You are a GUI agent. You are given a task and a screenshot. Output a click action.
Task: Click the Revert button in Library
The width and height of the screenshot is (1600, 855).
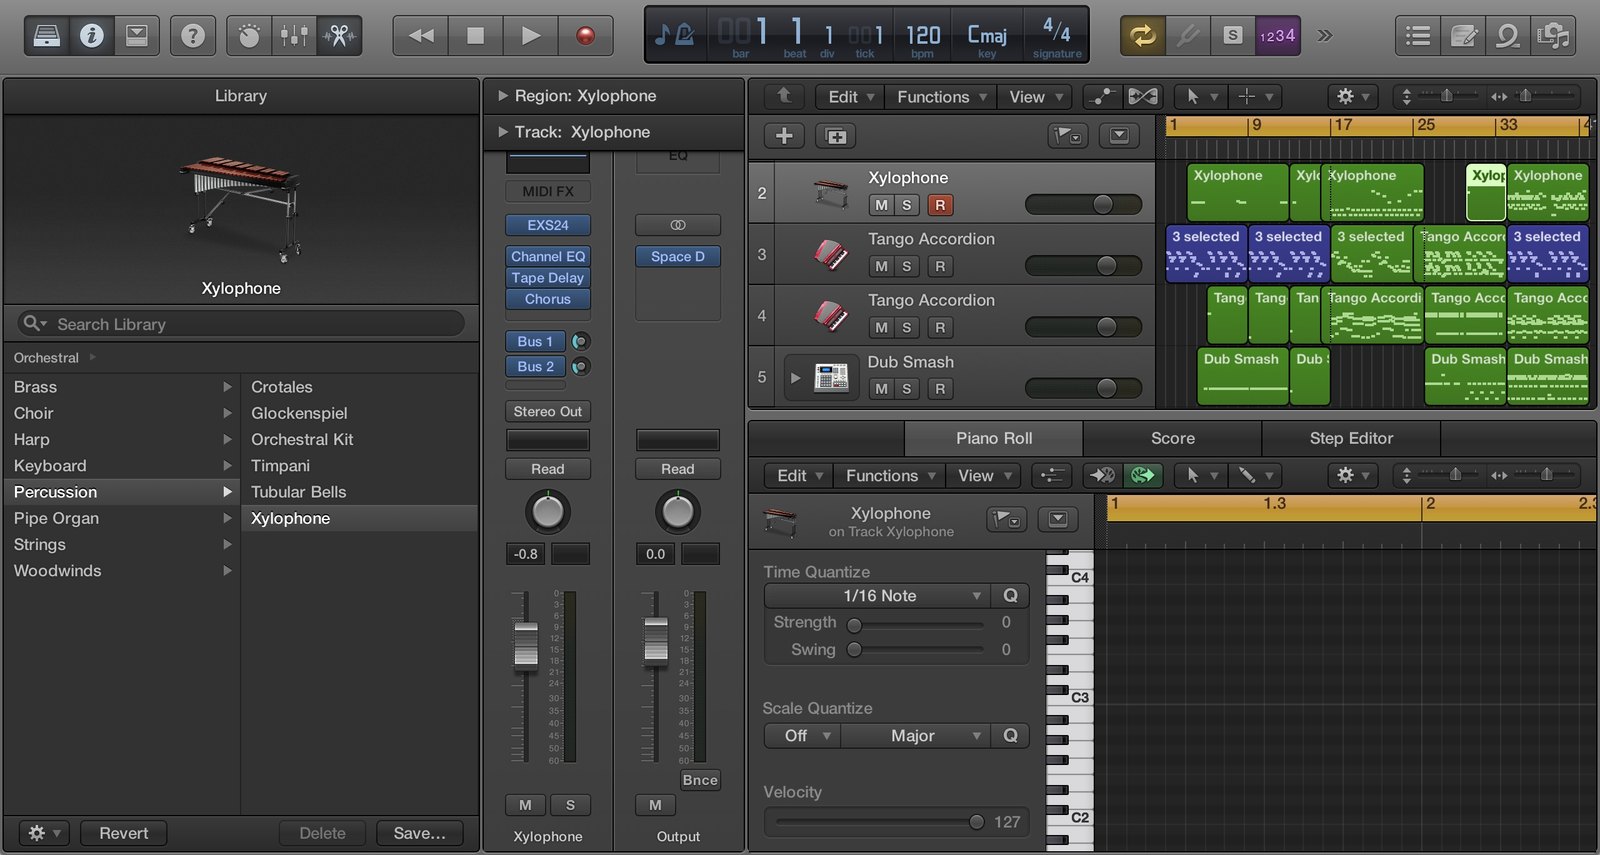124,833
